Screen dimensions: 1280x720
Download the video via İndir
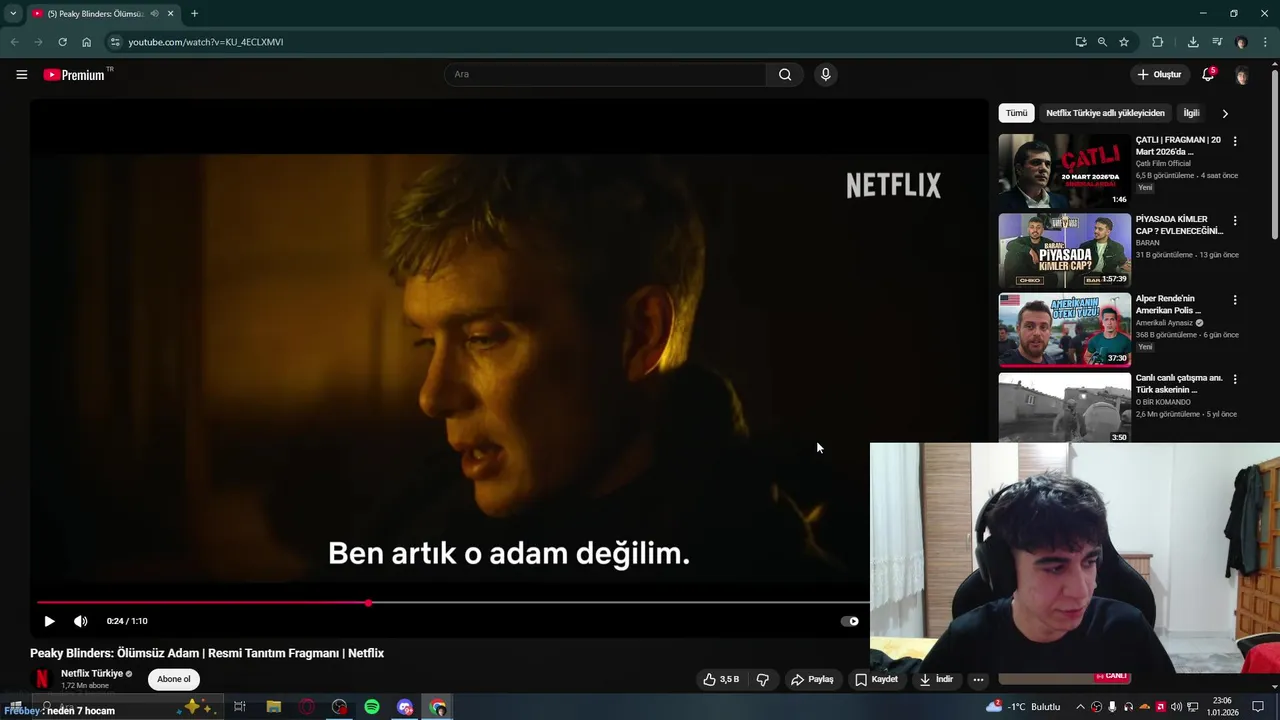936,679
